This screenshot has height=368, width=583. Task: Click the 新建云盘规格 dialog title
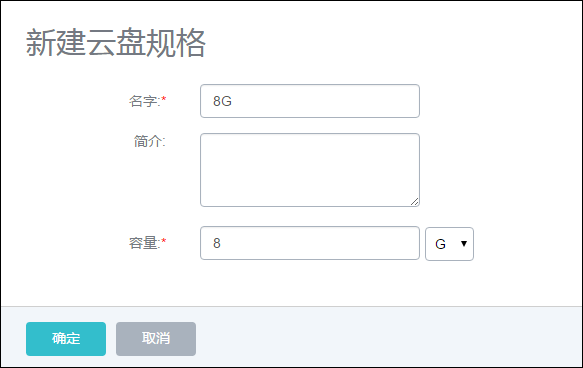116,43
